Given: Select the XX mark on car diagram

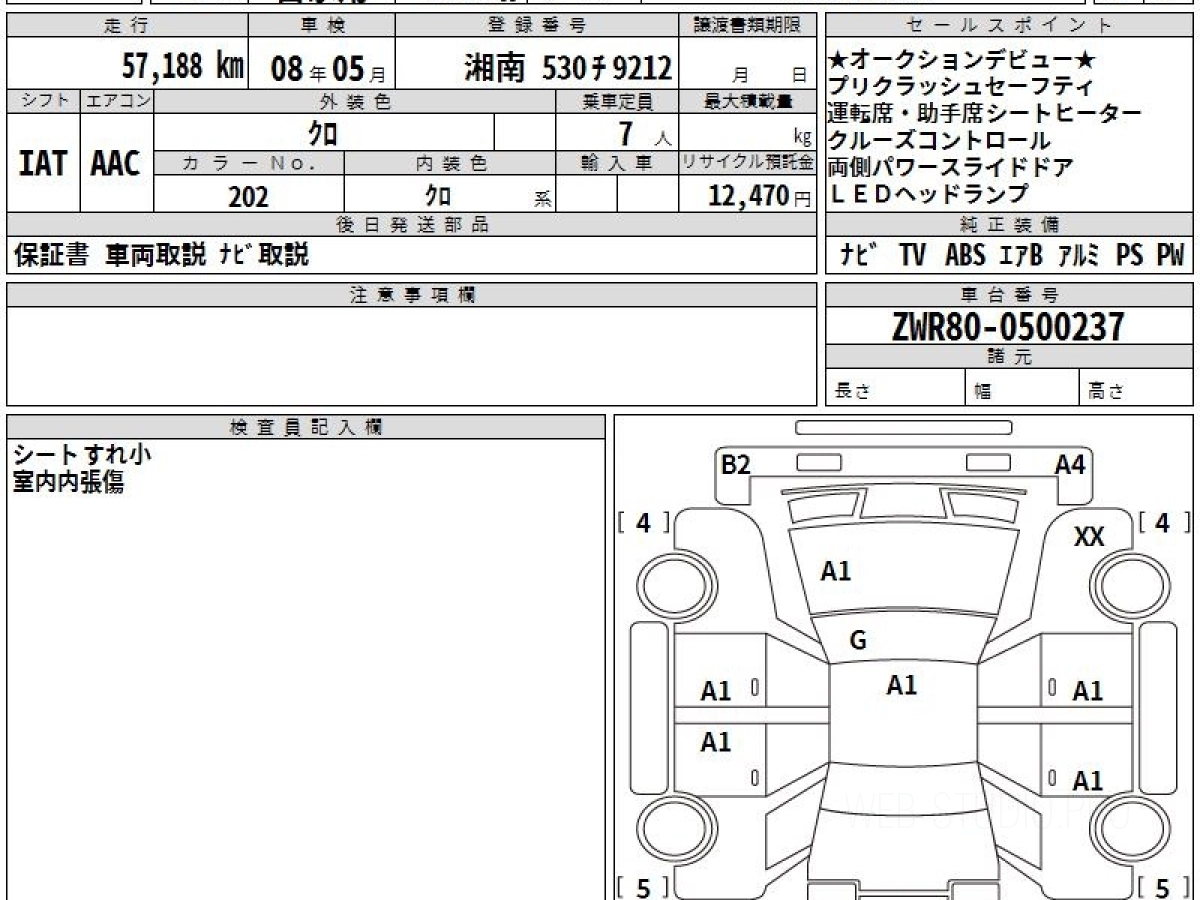Looking at the screenshot, I should pyautogui.click(x=1089, y=537).
